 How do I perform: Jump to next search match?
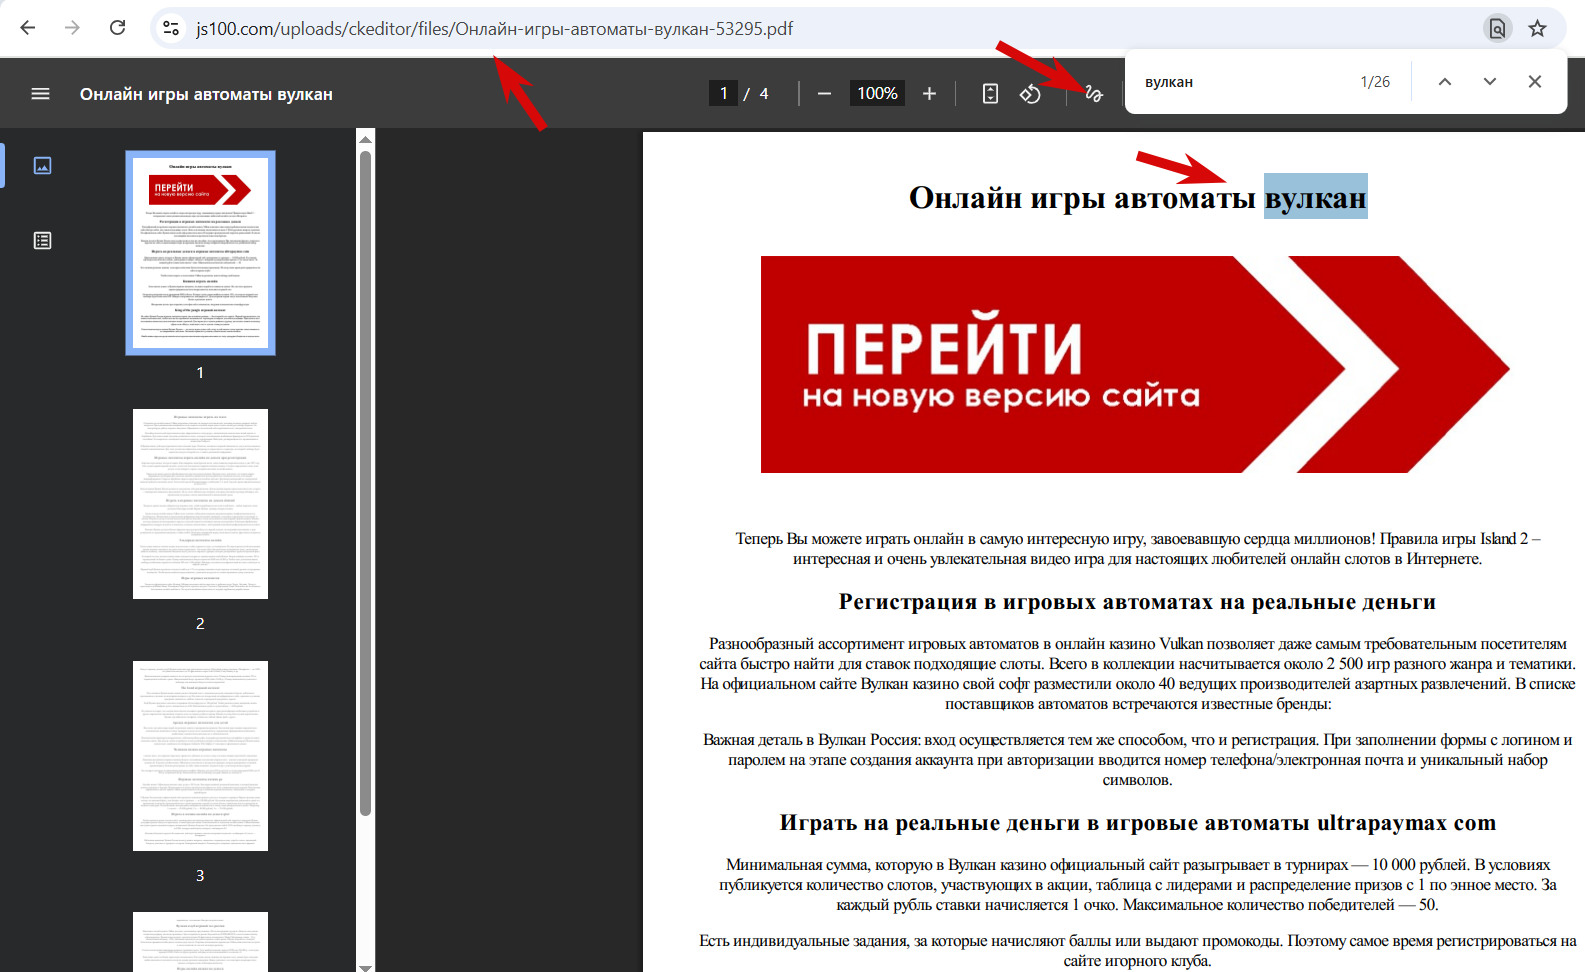(x=1490, y=82)
